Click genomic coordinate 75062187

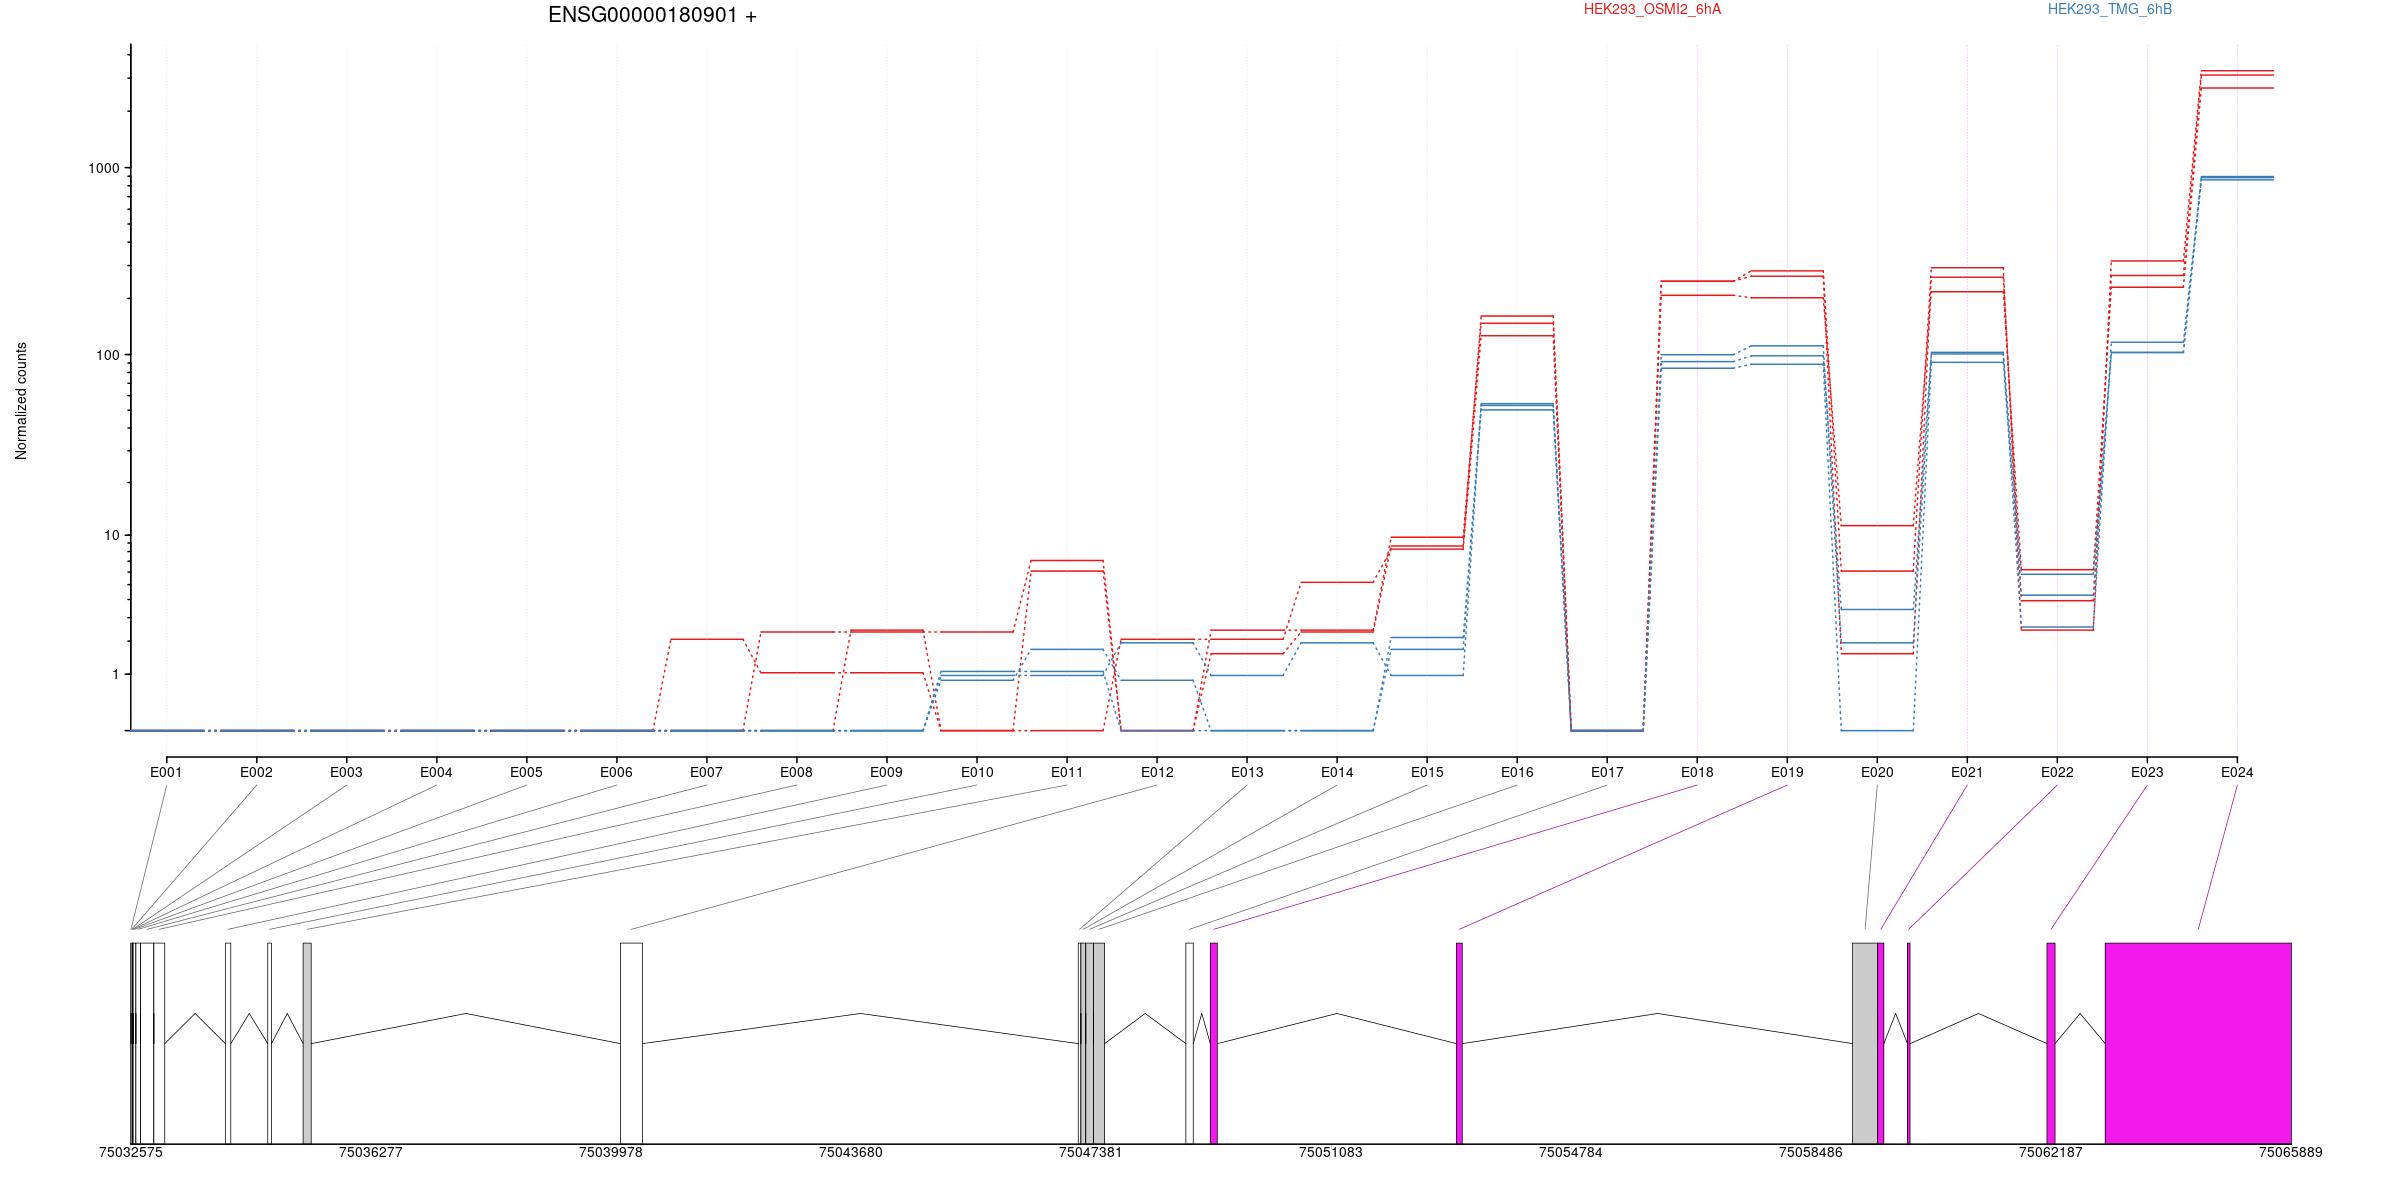click(x=2051, y=1152)
